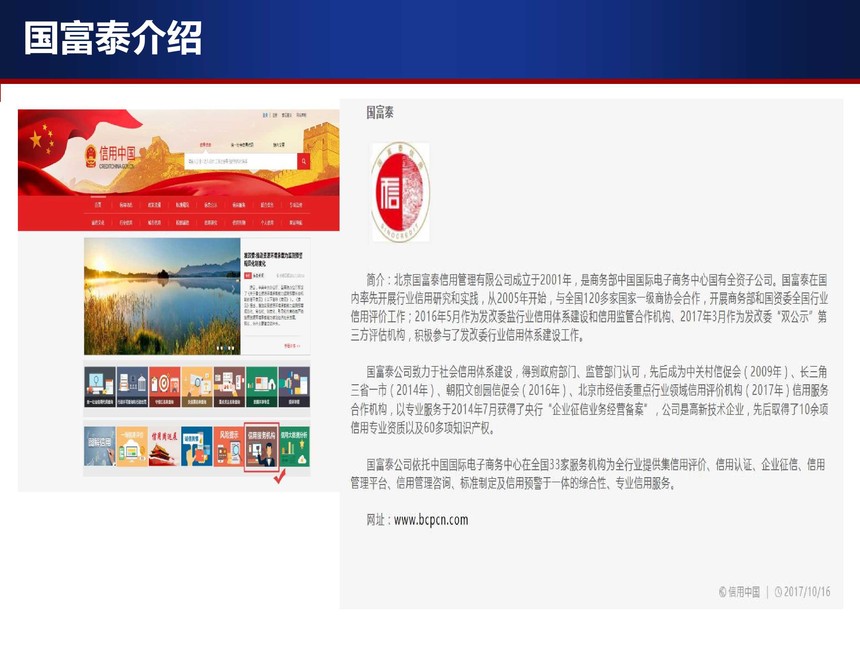The width and height of the screenshot is (860, 645).
Task: Click the date text 2017/10/16
Action: [x=807, y=592]
